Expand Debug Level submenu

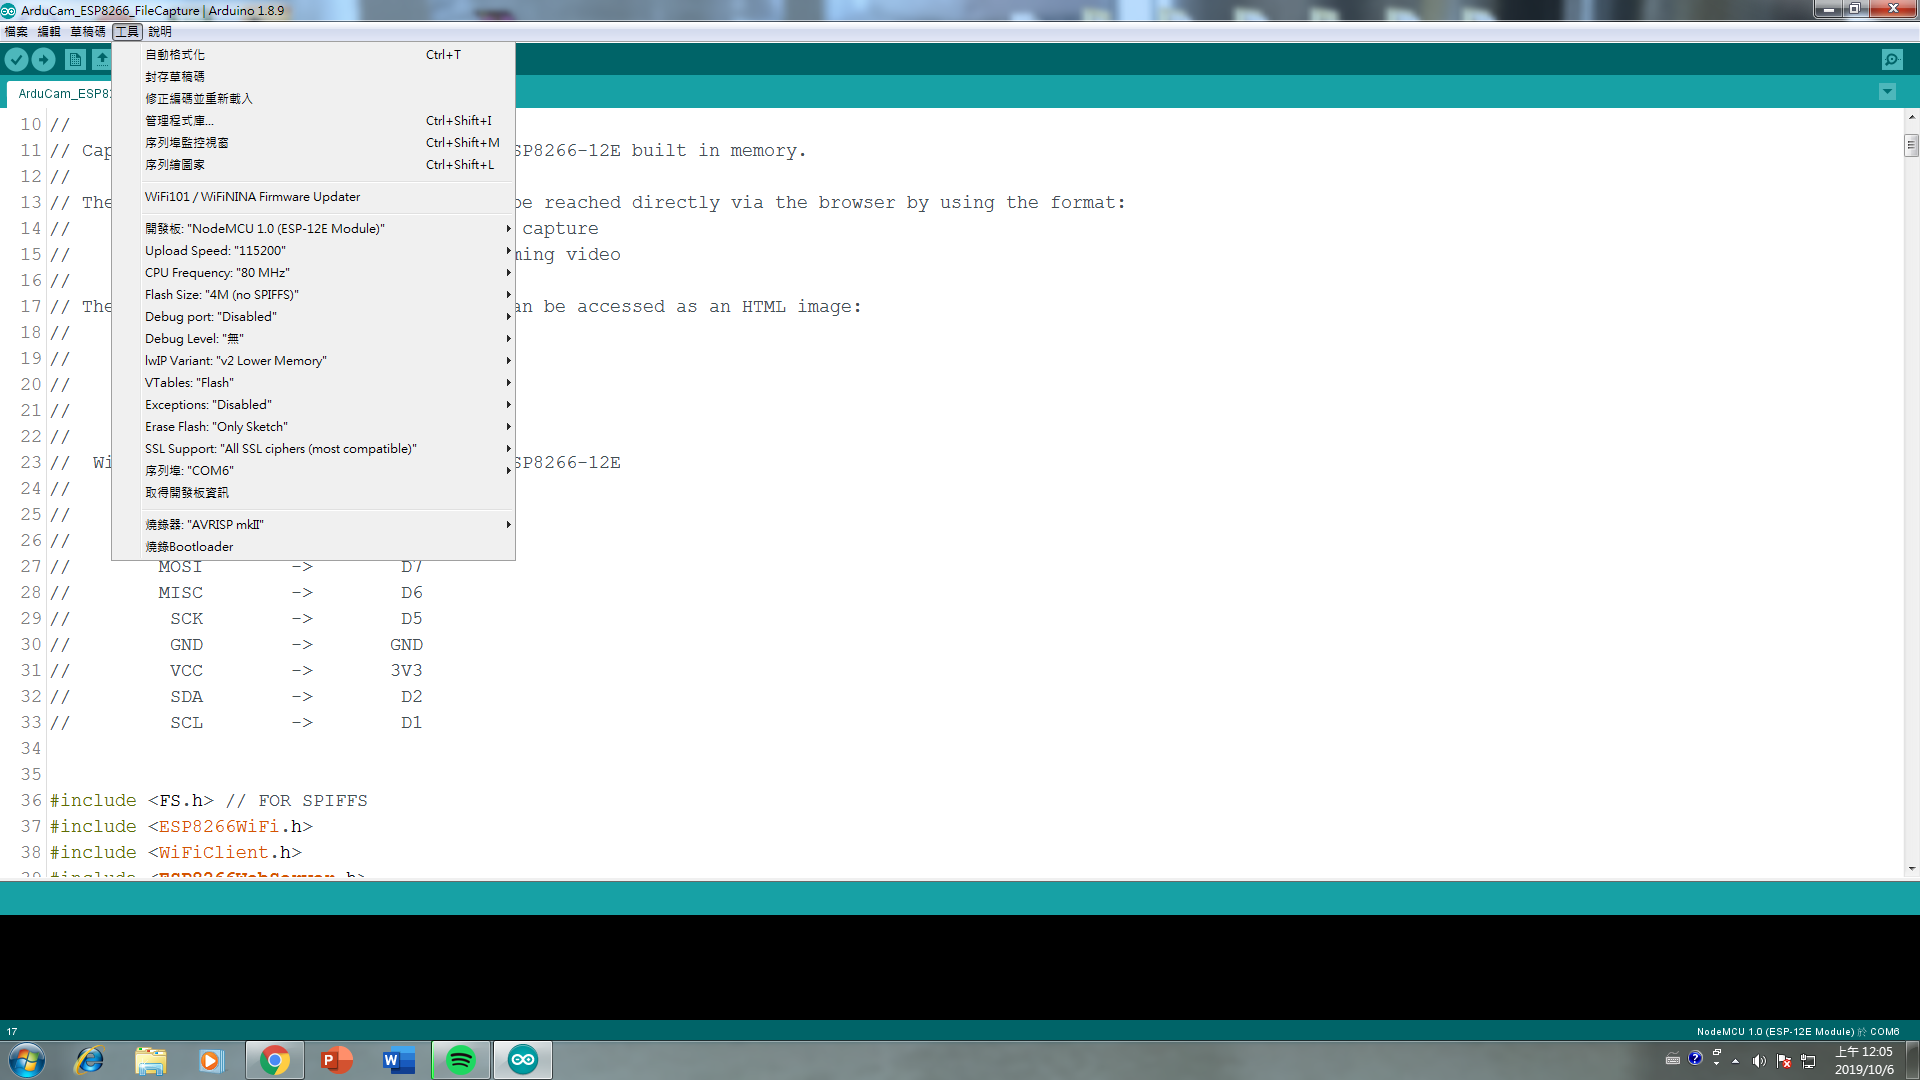coord(314,339)
